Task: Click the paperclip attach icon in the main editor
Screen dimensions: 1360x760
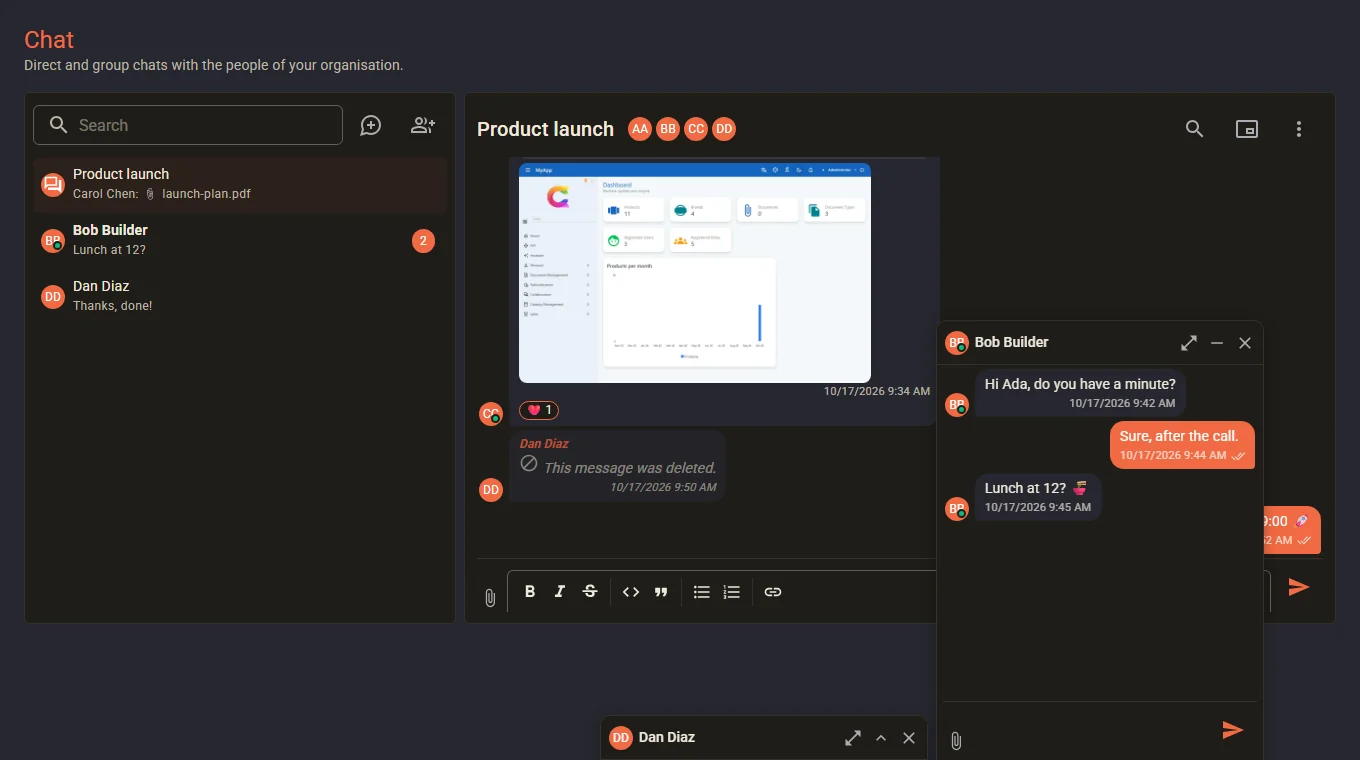Action: point(490,598)
